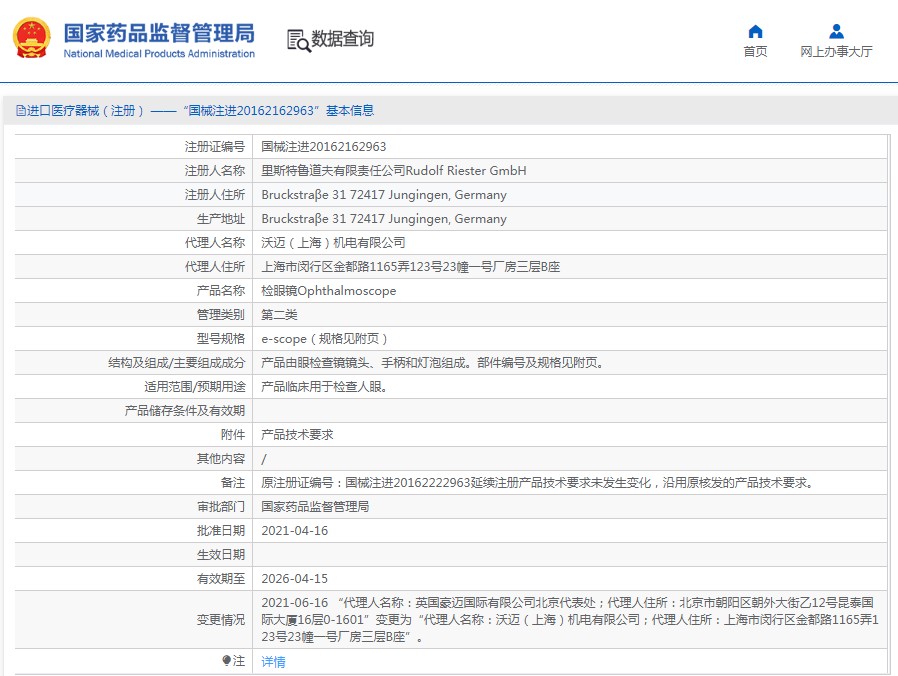
Task: Click the national emblem logo
Action: pos(33,38)
